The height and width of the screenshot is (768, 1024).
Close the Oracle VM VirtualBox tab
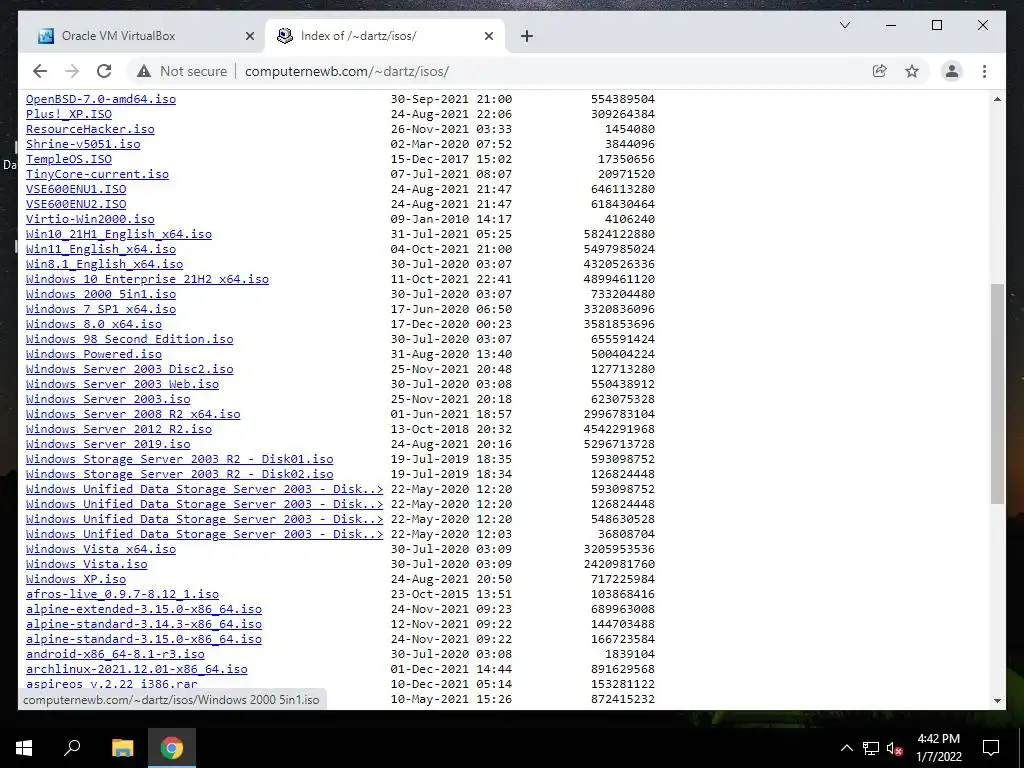point(249,36)
